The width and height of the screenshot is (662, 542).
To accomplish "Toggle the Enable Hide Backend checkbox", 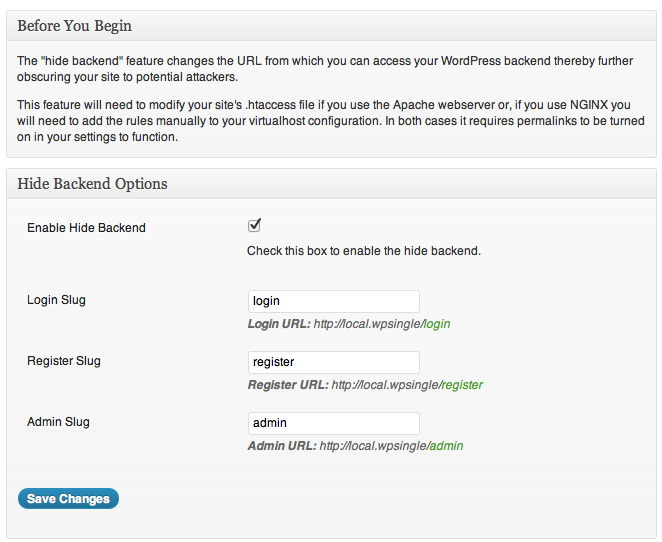I will pyautogui.click(x=254, y=226).
